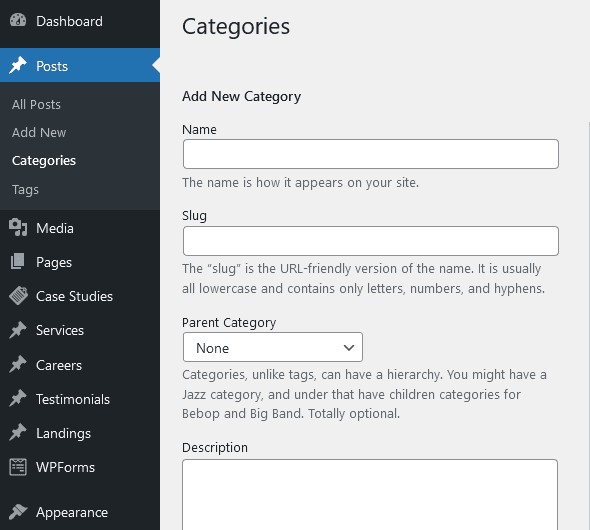
Task: Click the Categories page title
Action: (236, 26)
